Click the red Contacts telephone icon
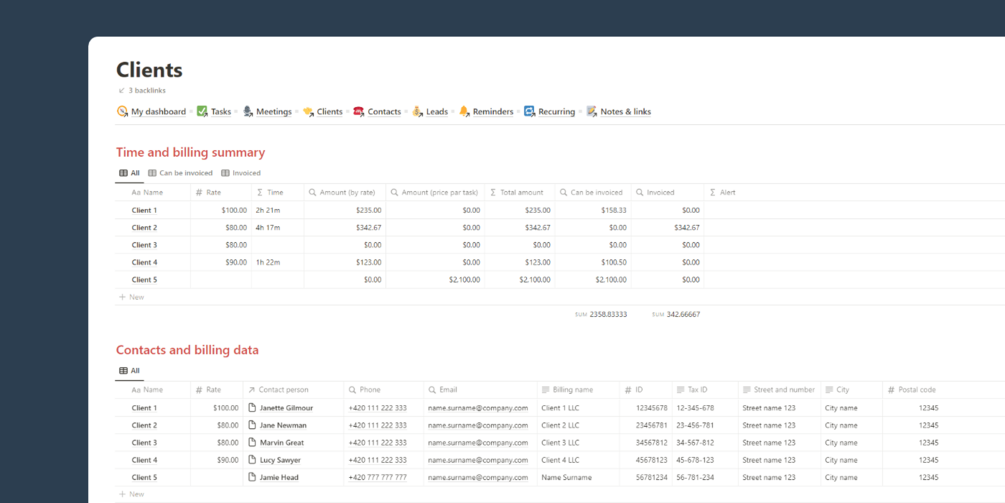The width and height of the screenshot is (1005, 503). click(x=359, y=111)
